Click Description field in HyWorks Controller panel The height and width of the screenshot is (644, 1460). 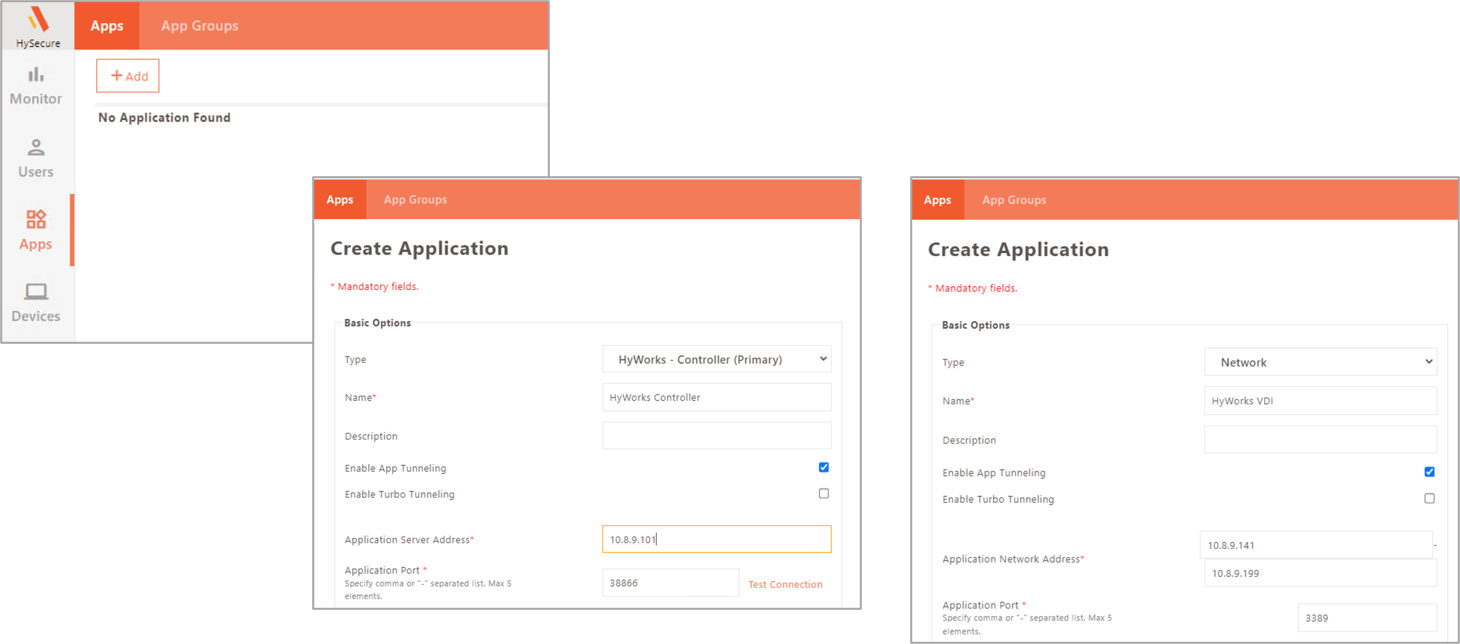[716, 435]
